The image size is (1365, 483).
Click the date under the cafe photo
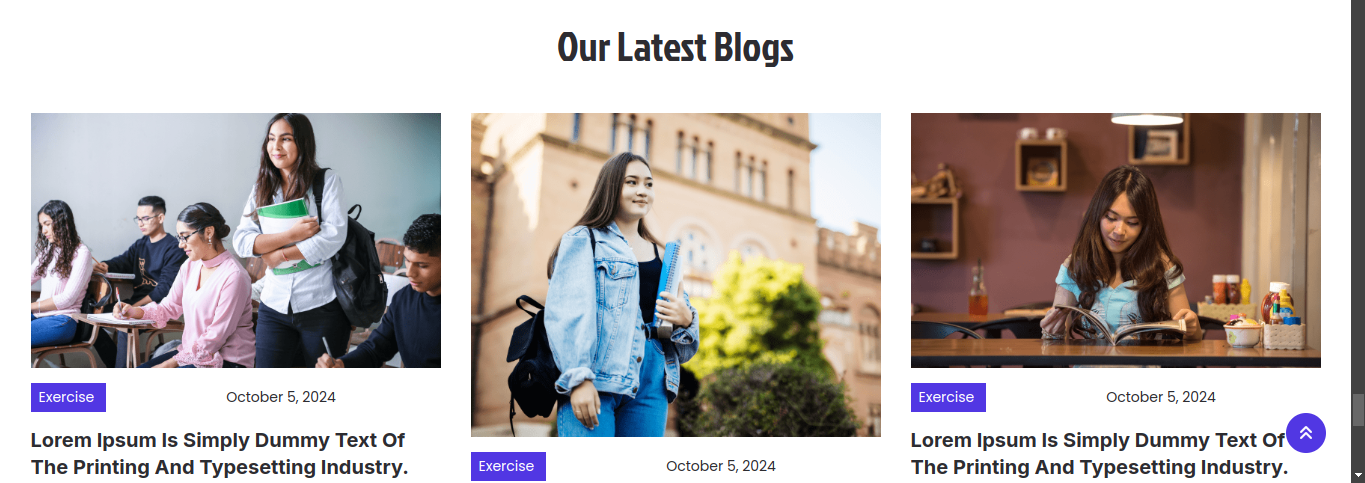(x=1161, y=397)
